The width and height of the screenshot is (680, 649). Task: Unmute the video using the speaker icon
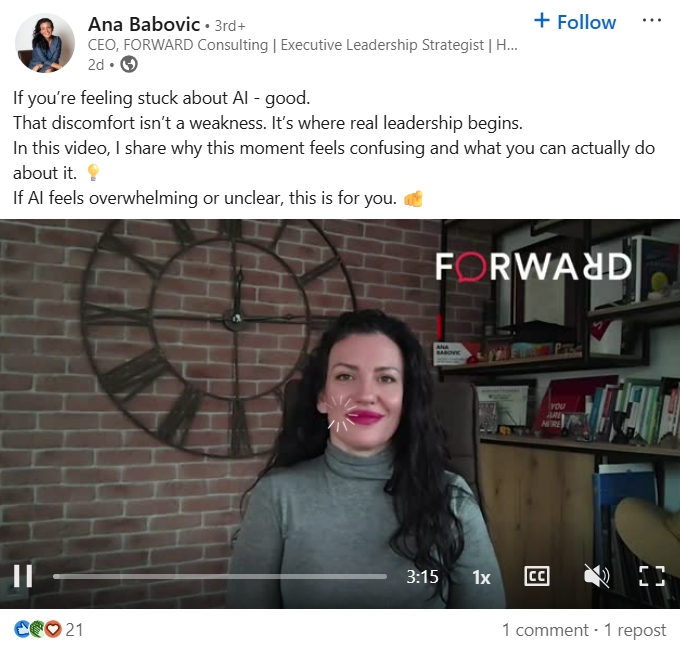click(597, 576)
